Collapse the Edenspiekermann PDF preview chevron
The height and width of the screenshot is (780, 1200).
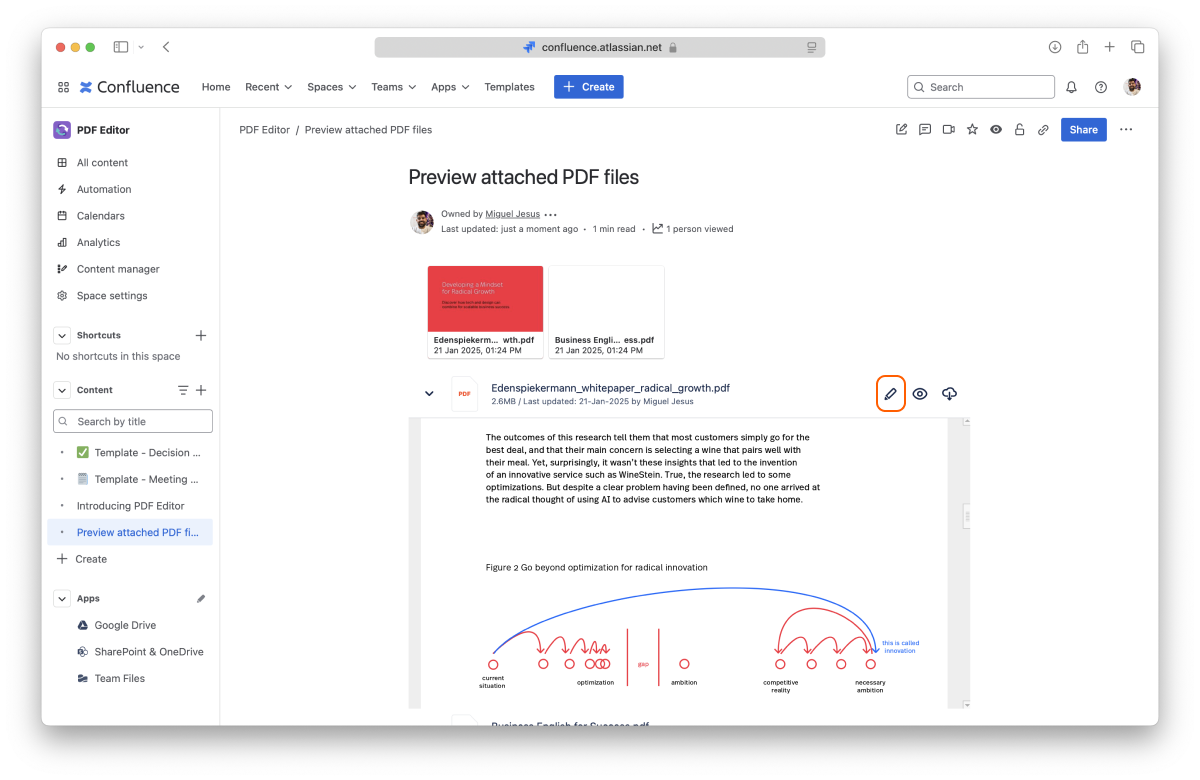[x=429, y=393]
